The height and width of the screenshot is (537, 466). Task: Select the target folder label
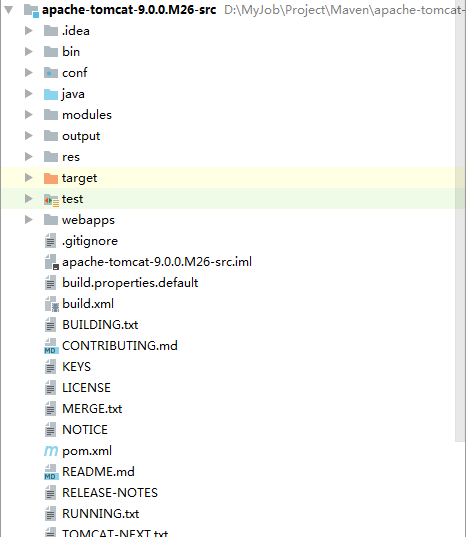[x=79, y=178]
